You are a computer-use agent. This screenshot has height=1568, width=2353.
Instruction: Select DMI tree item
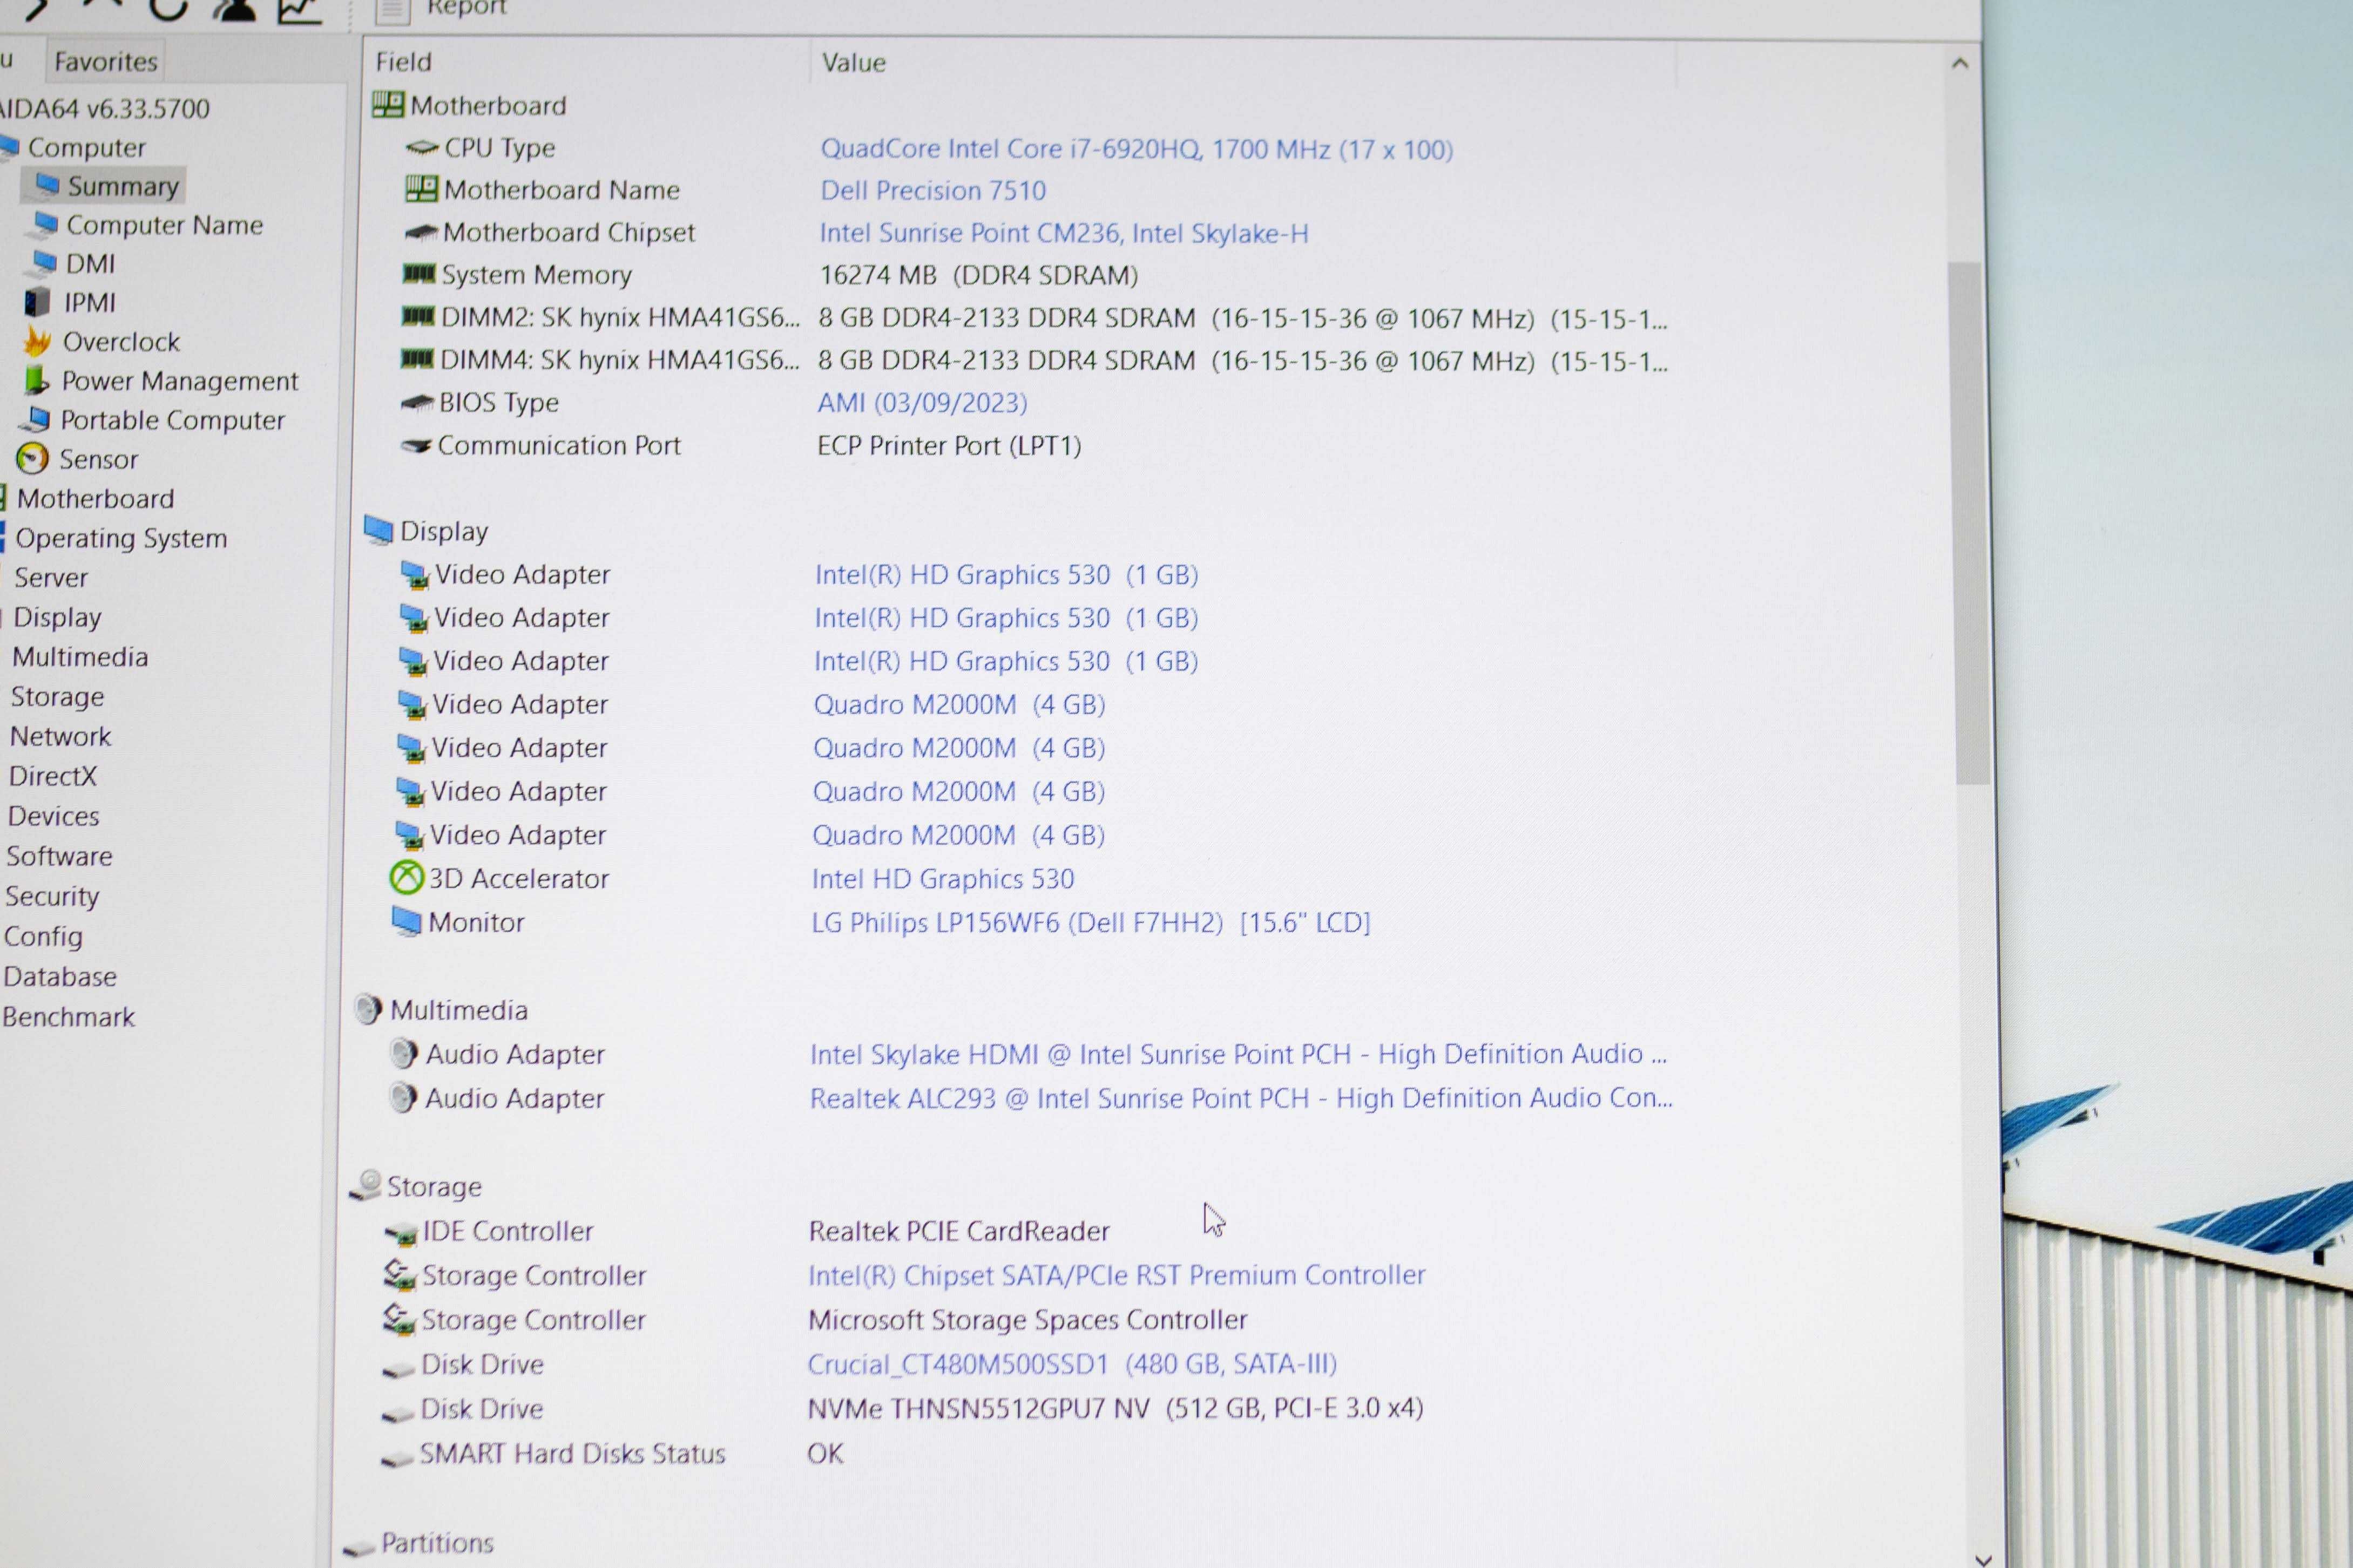click(x=90, y=264)
